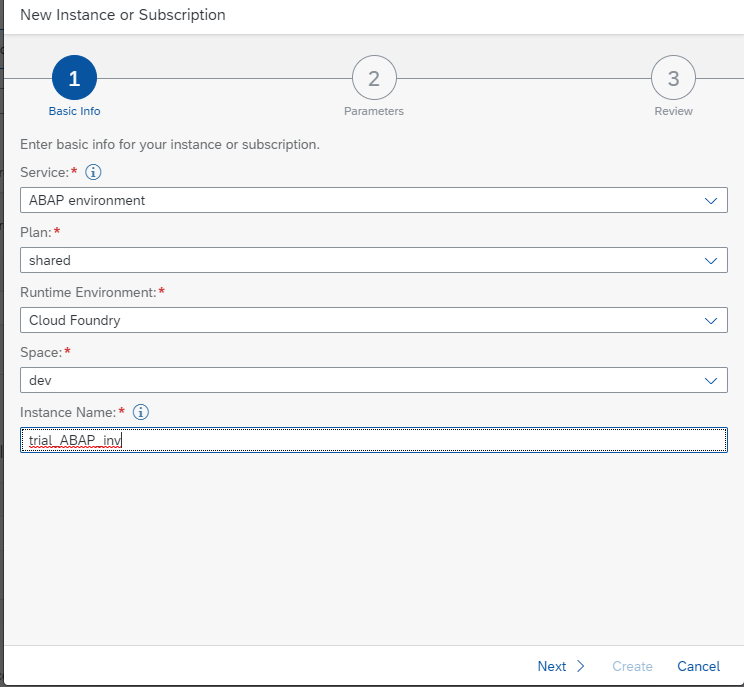
Task: Click the step 1 circle icon
Action: (x=74, y=78)
